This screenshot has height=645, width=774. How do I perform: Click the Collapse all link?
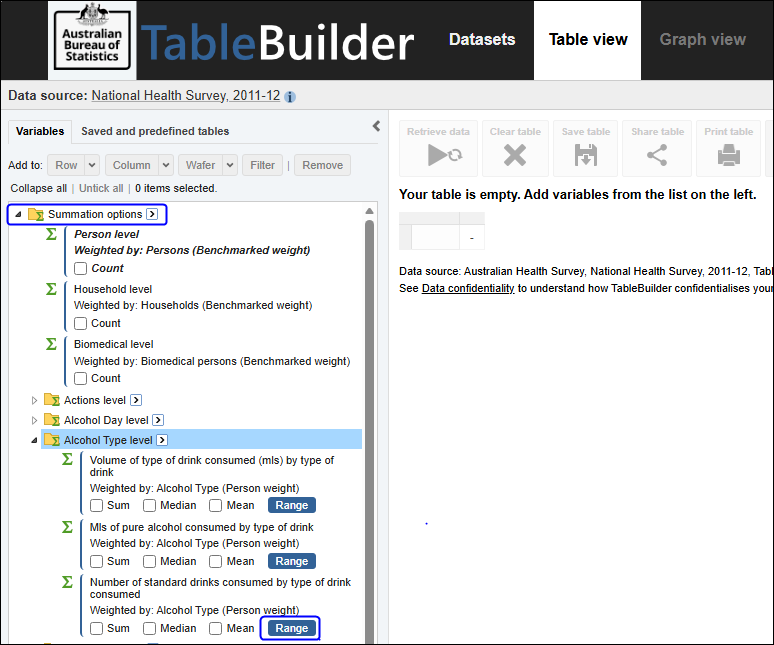coord(39,188)
